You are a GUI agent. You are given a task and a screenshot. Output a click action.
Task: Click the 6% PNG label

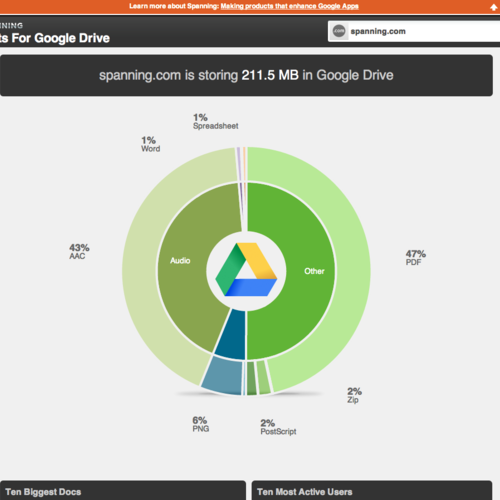(201, 424)
